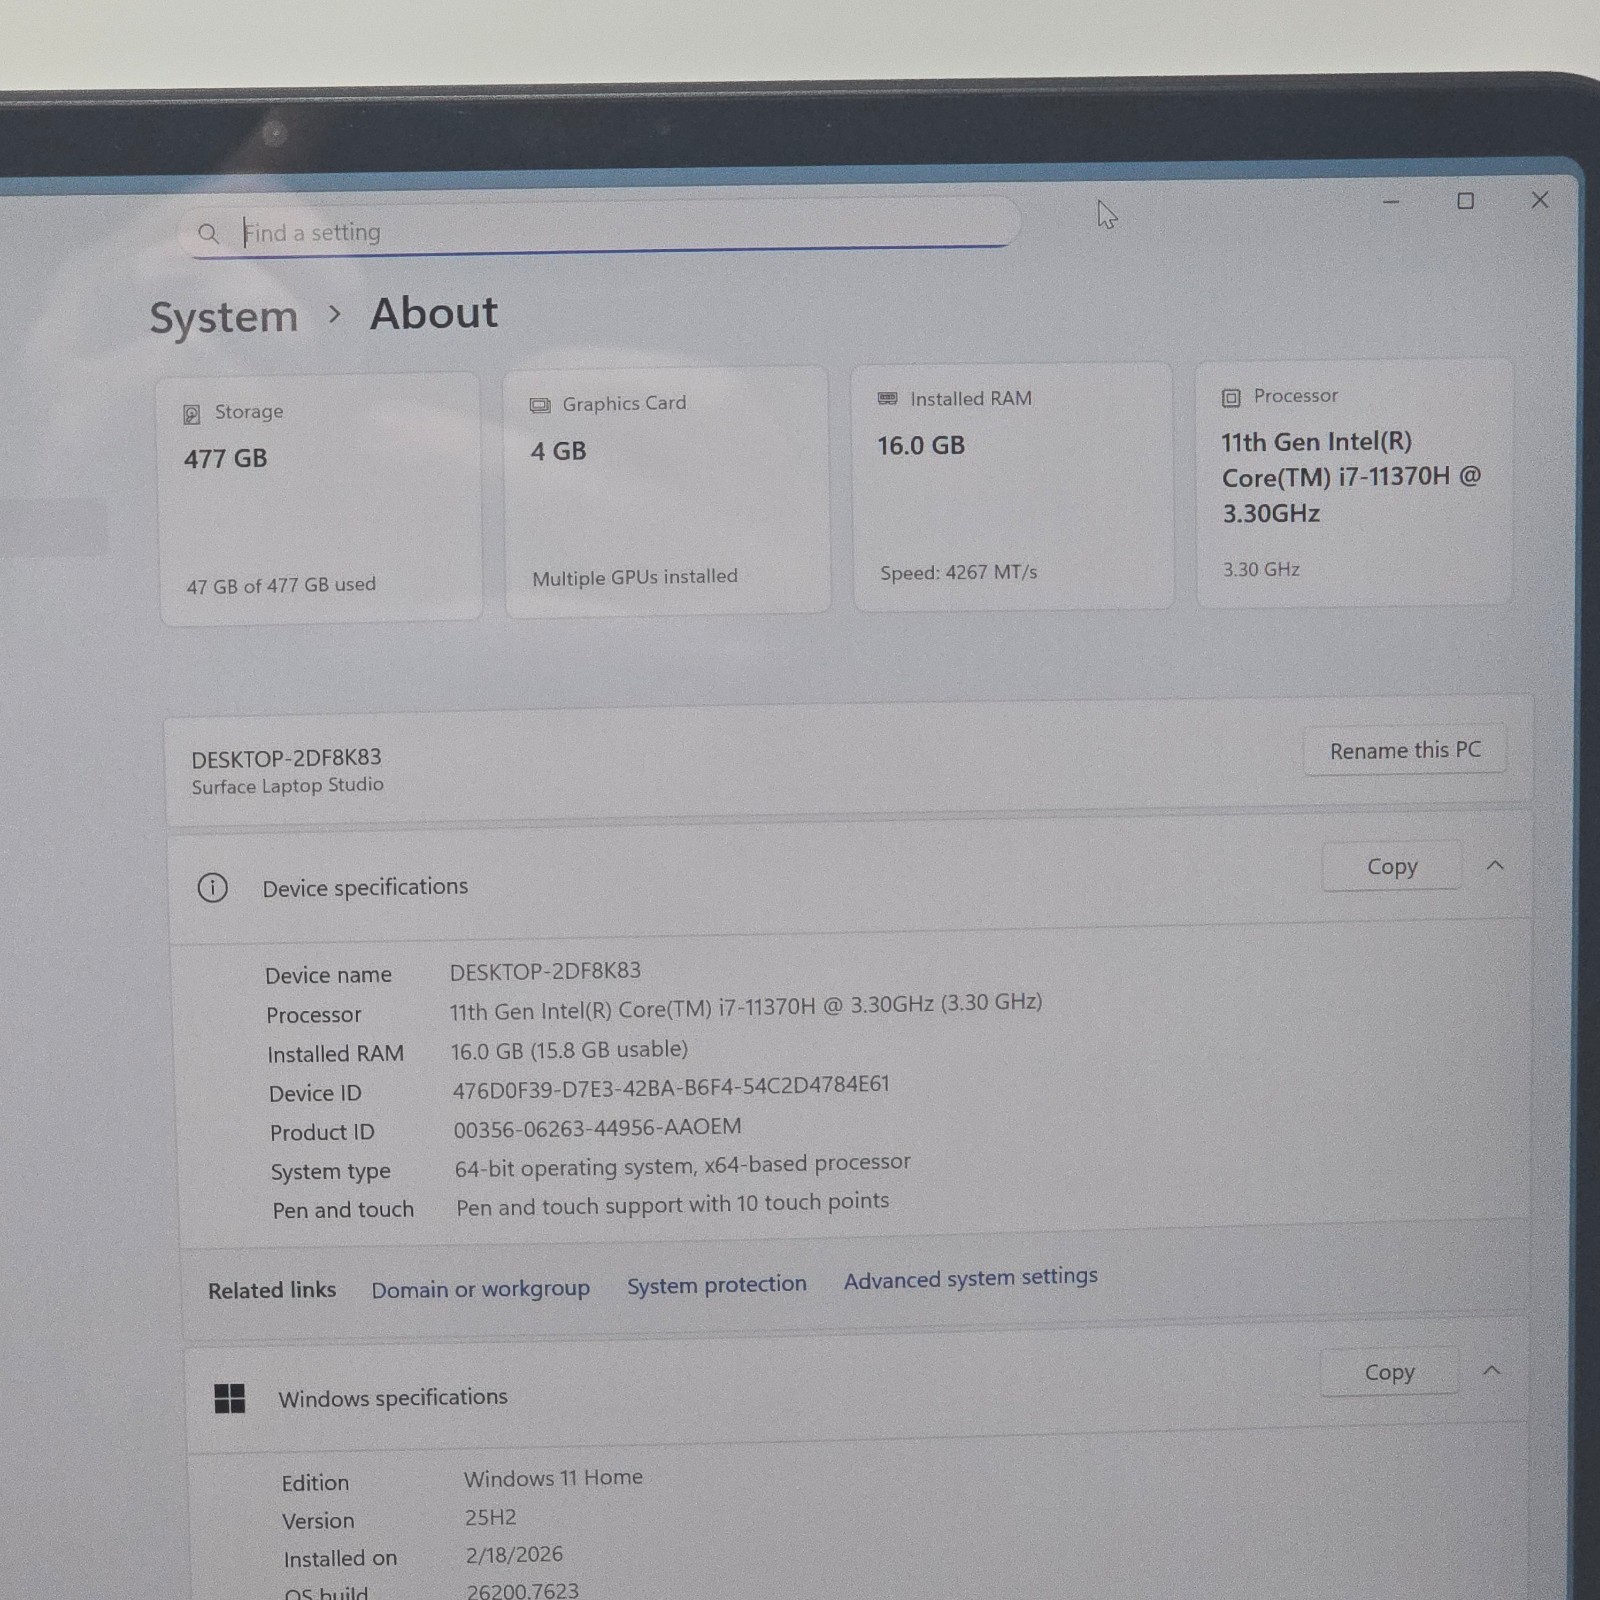The height and width of the screenshot is (1600, 1600).
Task: Select the Device ID value 476D0F39-D7E3-42BA-B6F4-54C2D4784E61
Action: 671,1087
